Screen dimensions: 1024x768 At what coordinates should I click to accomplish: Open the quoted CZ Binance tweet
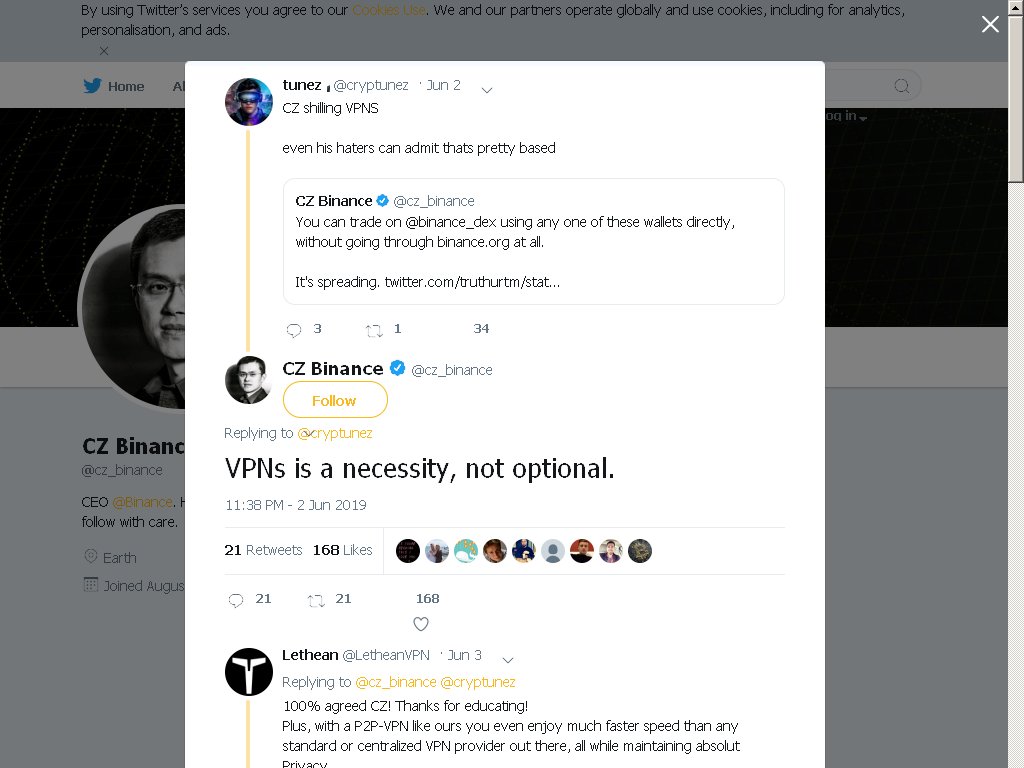pyautogui.click(x=534, y=241)
